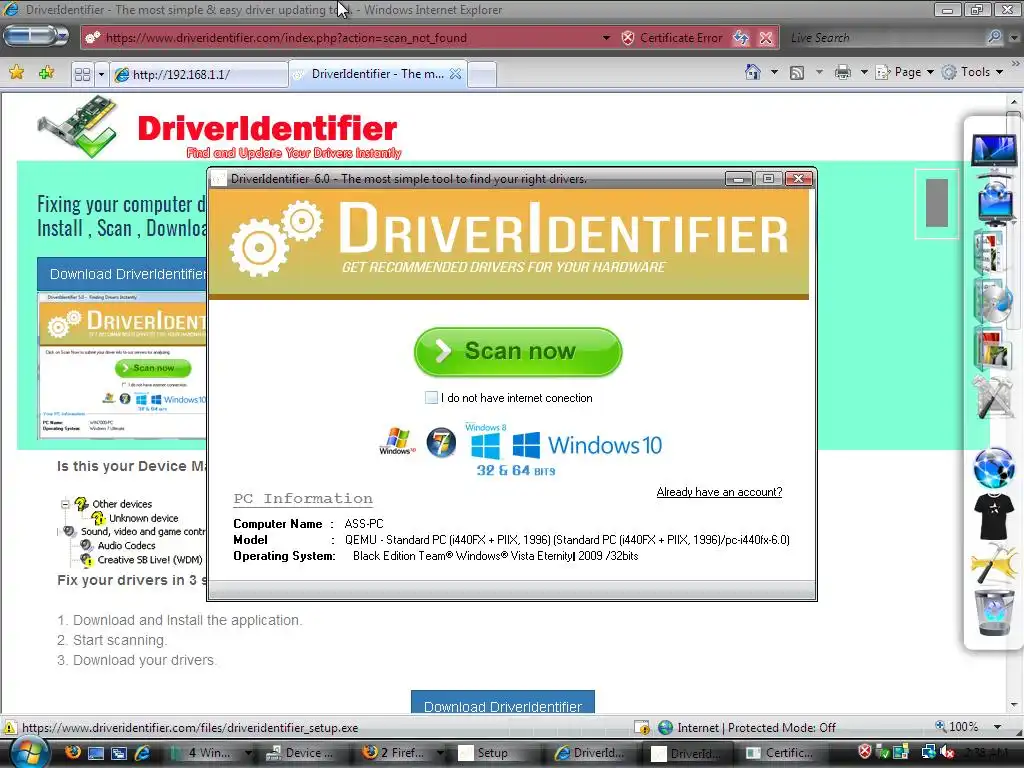Image resolution: width=1024 pixels, height=768 pixels.
Task: Click the Internet | Protected Mode: Off status
Action: point(747,728)
